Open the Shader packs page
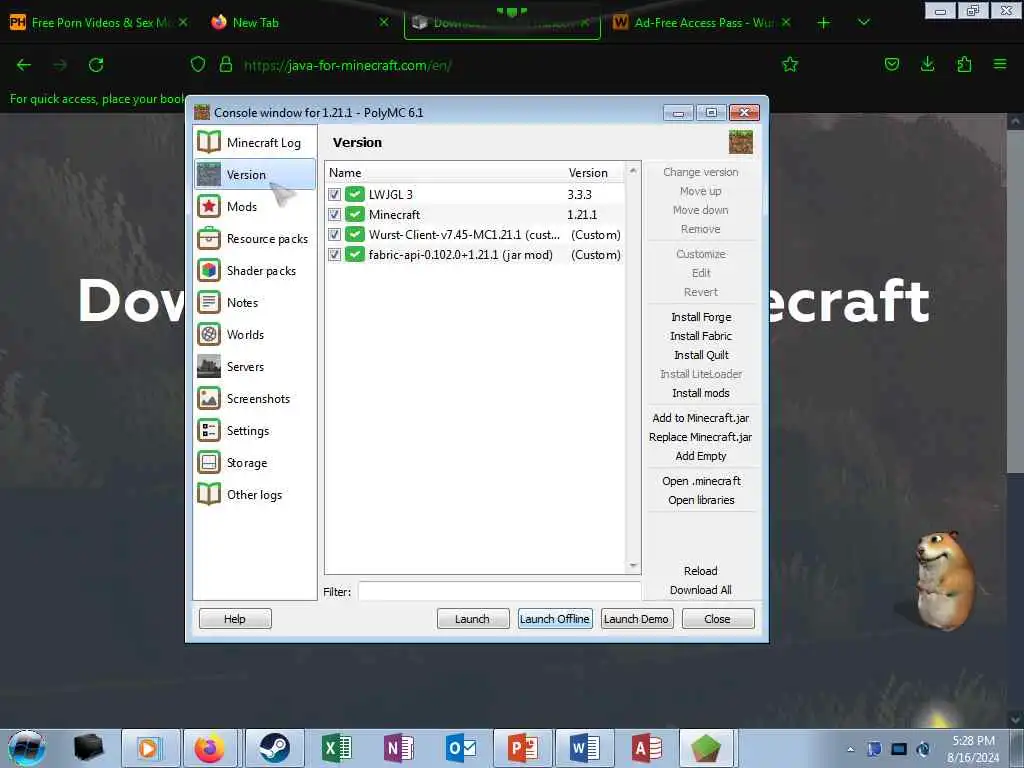The width and height of the screenshot is (1024, 768). click(255, 270)
